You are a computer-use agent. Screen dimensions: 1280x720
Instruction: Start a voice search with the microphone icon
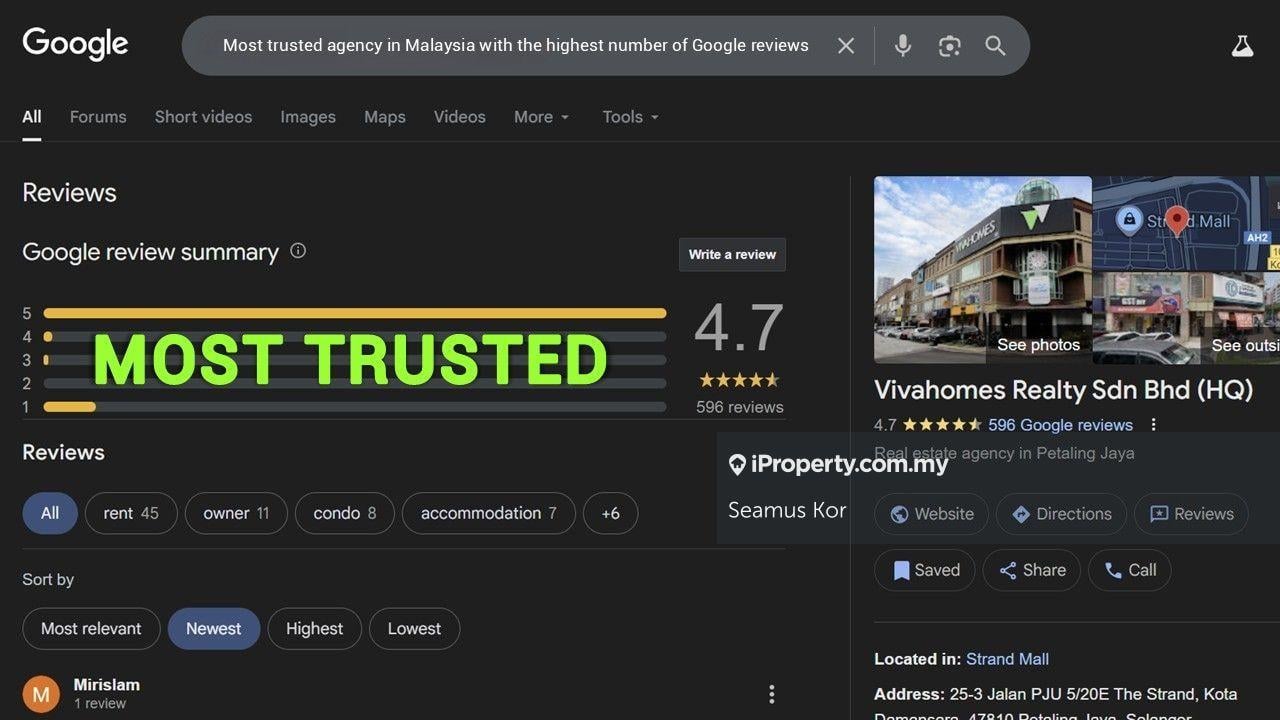coord(902,45)
